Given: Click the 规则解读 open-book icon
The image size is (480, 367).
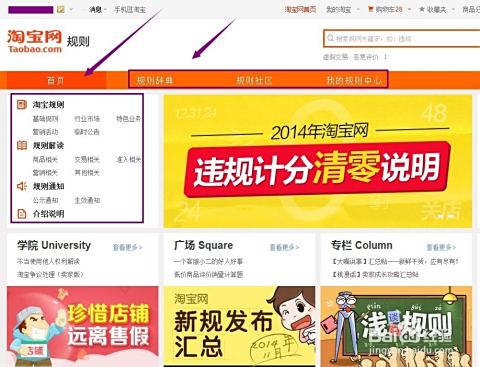Looking at the screenshot, I should pyautogui.click(x=22, y=145).
